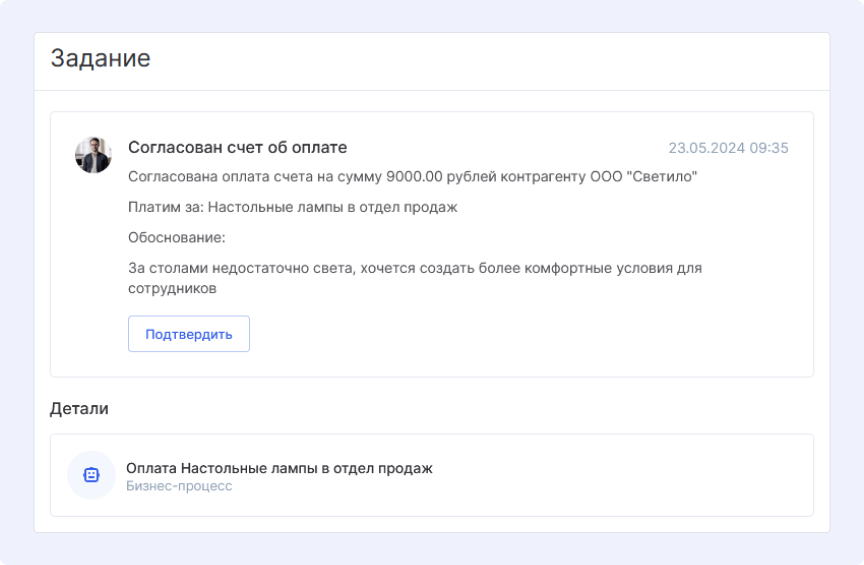
Task: Click the Задание page title
Action: 100,58
